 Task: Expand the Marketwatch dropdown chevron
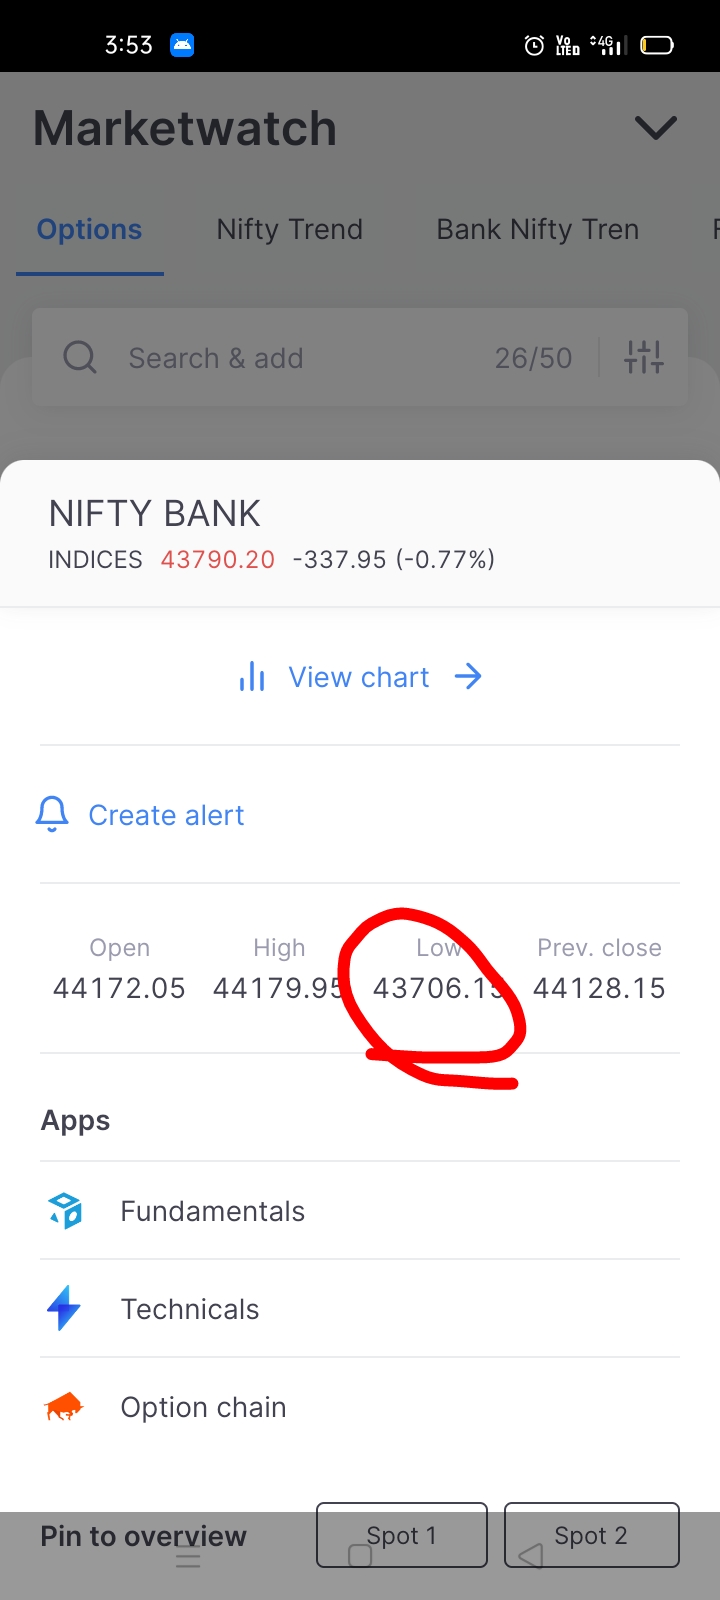click(656, 128)
